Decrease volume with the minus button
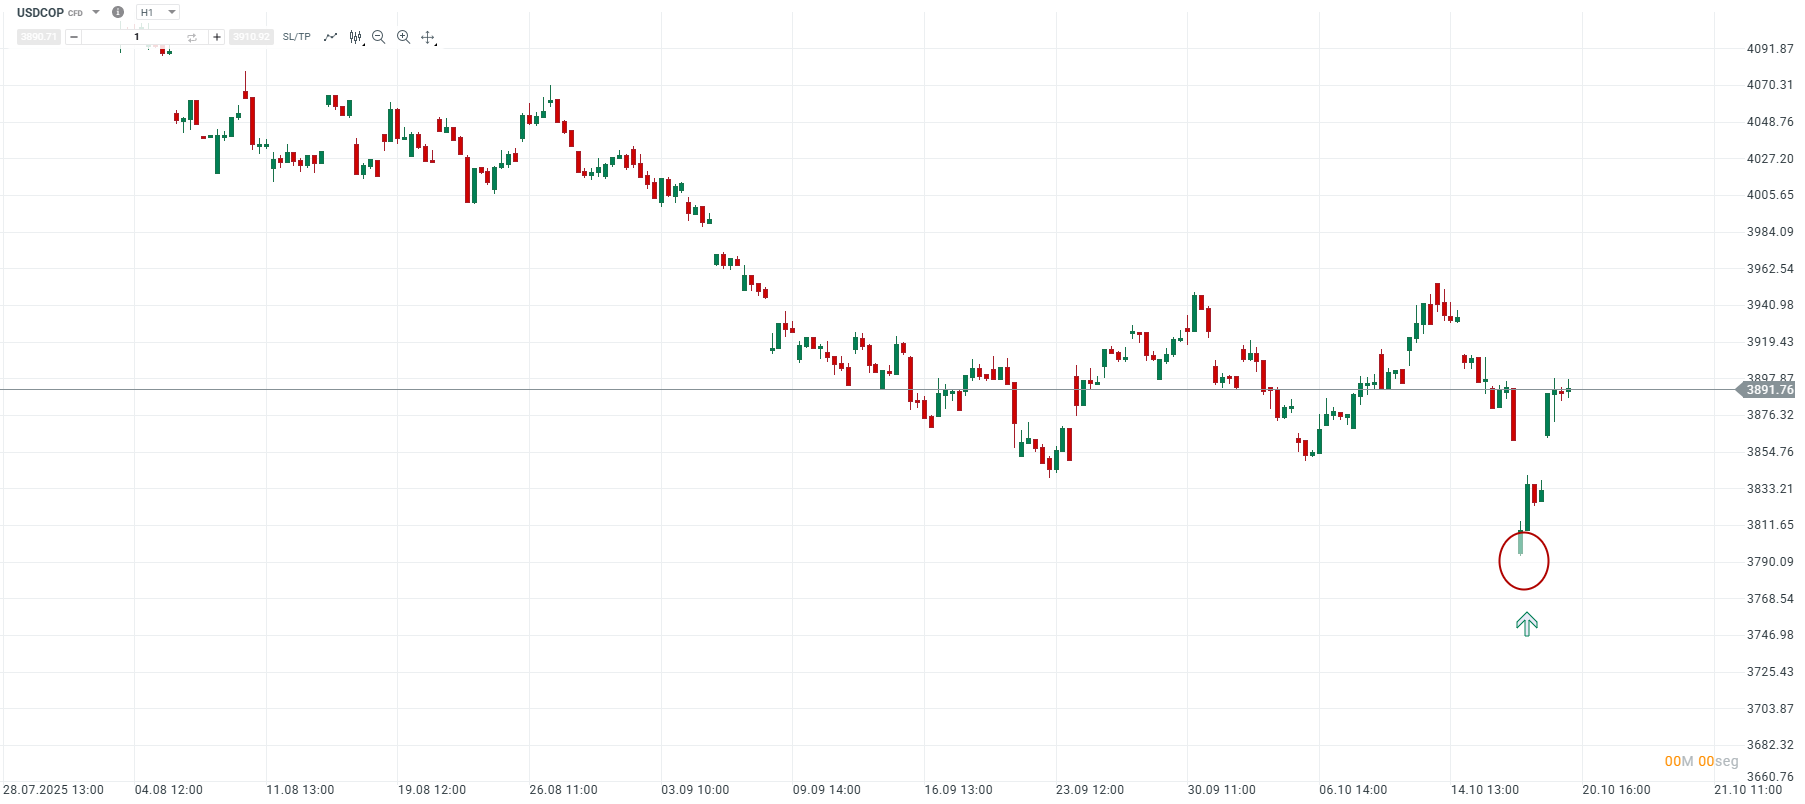Image resolution: width=1805 pixels, height=804 pixels. pos(74,37)
